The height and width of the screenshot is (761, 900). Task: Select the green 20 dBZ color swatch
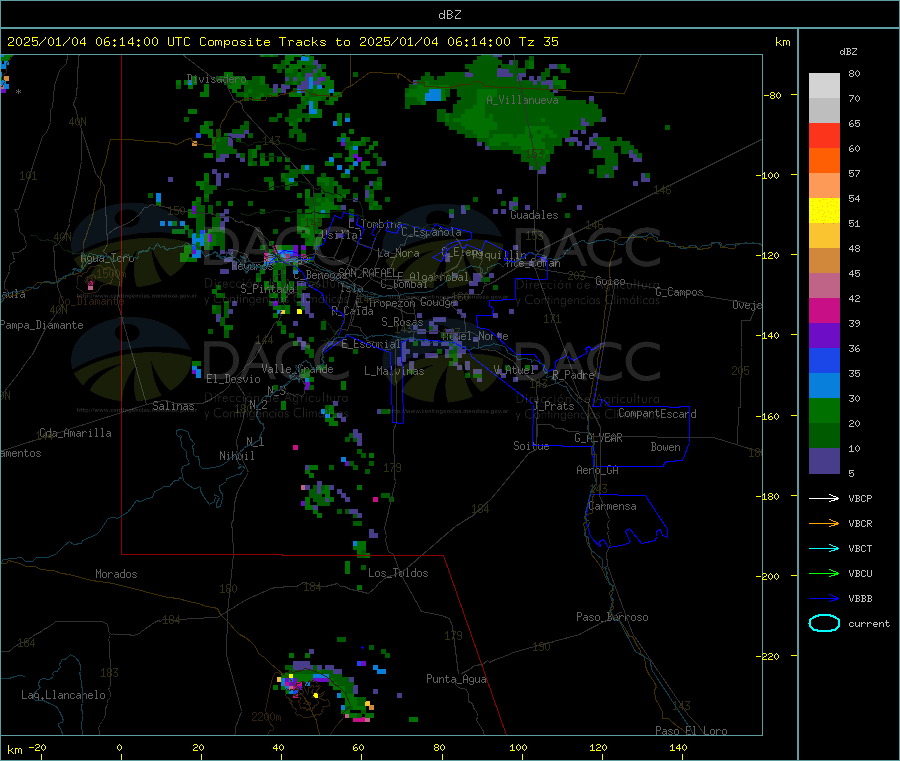pos(824,410)
